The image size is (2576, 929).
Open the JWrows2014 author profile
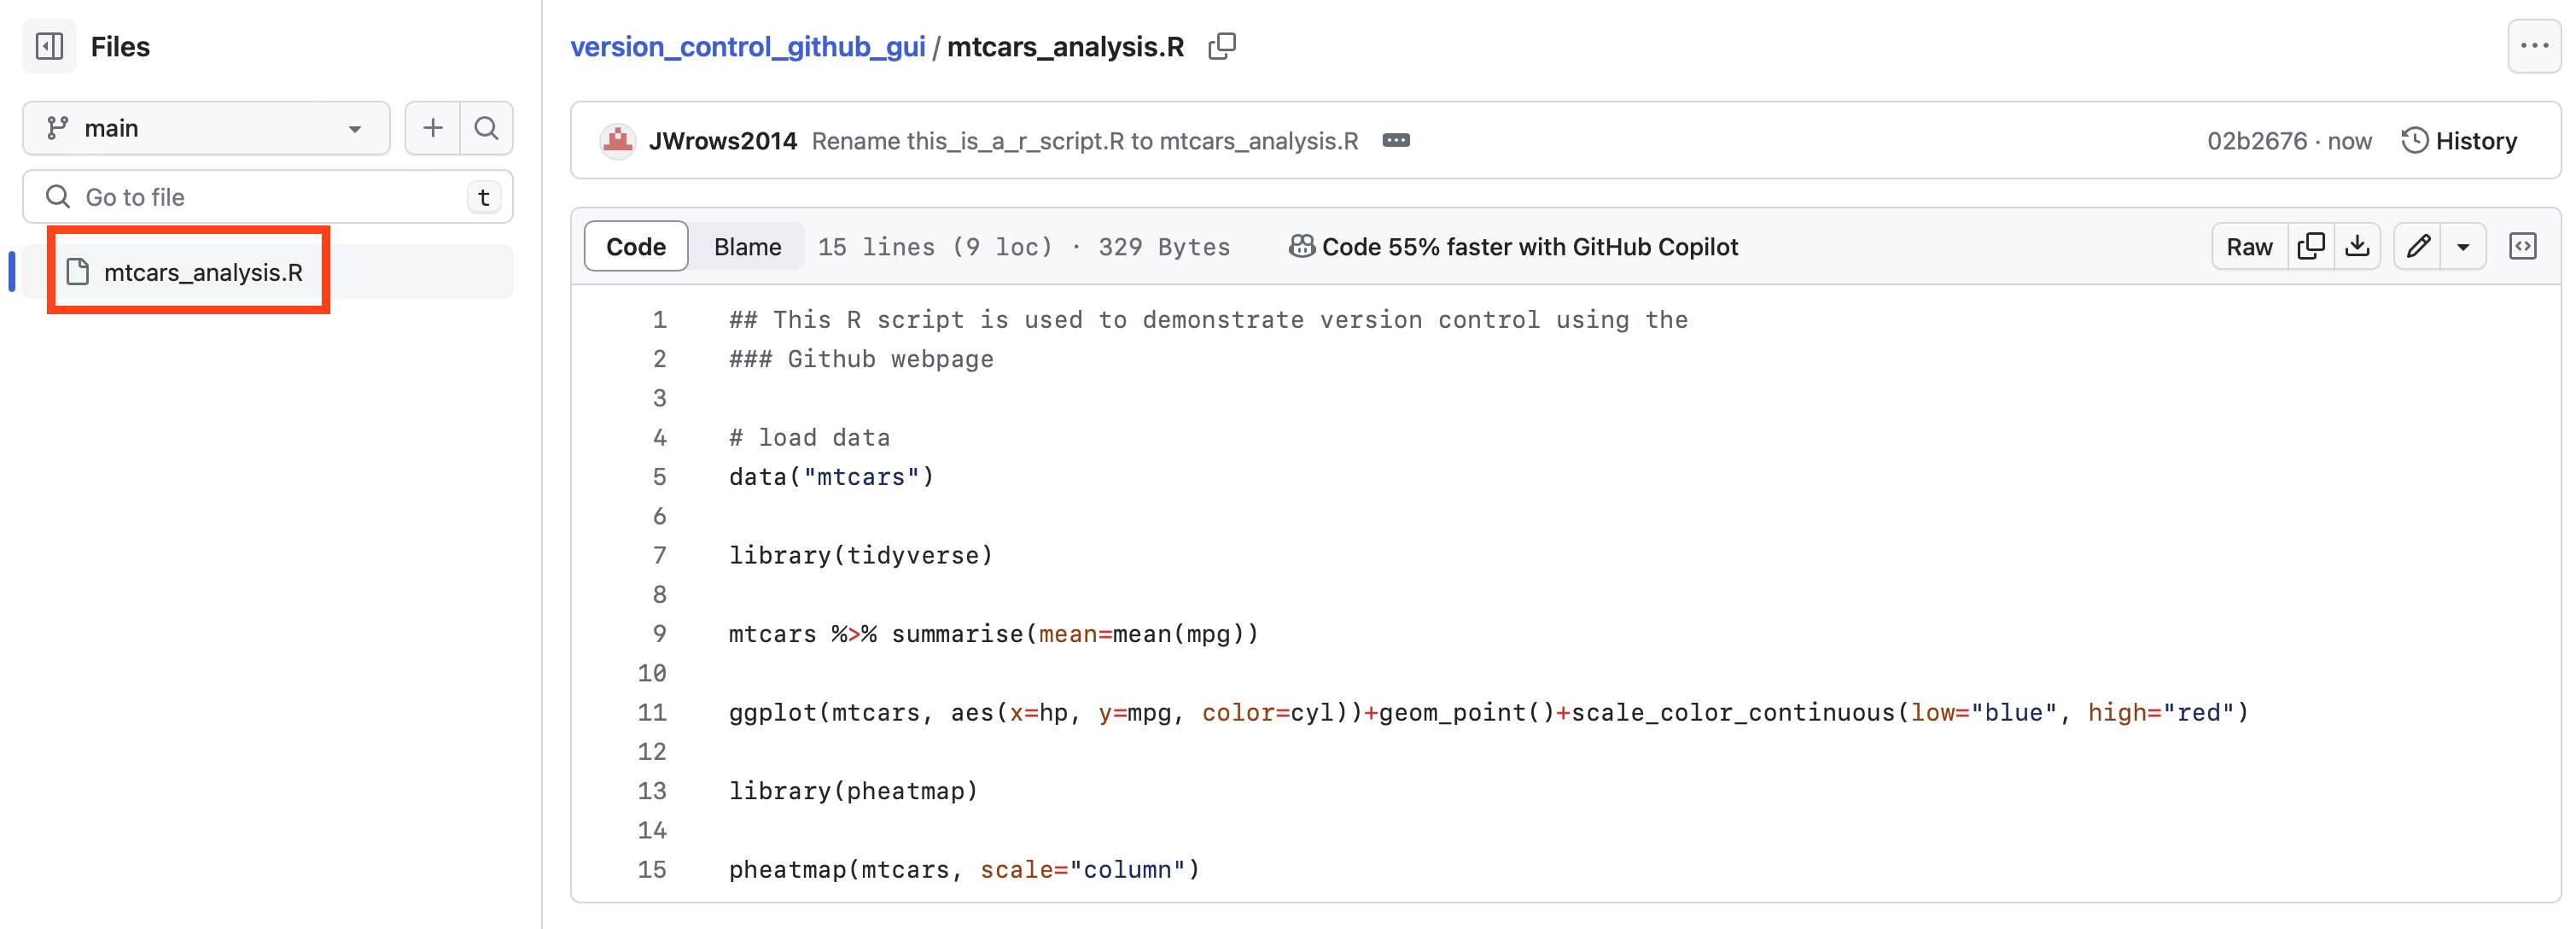722,141
